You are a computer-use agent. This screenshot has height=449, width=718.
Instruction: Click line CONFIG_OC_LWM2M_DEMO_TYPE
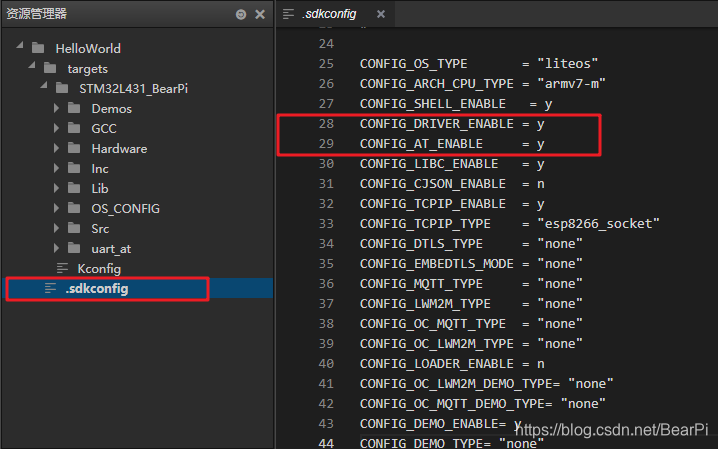tap(486, 384)
